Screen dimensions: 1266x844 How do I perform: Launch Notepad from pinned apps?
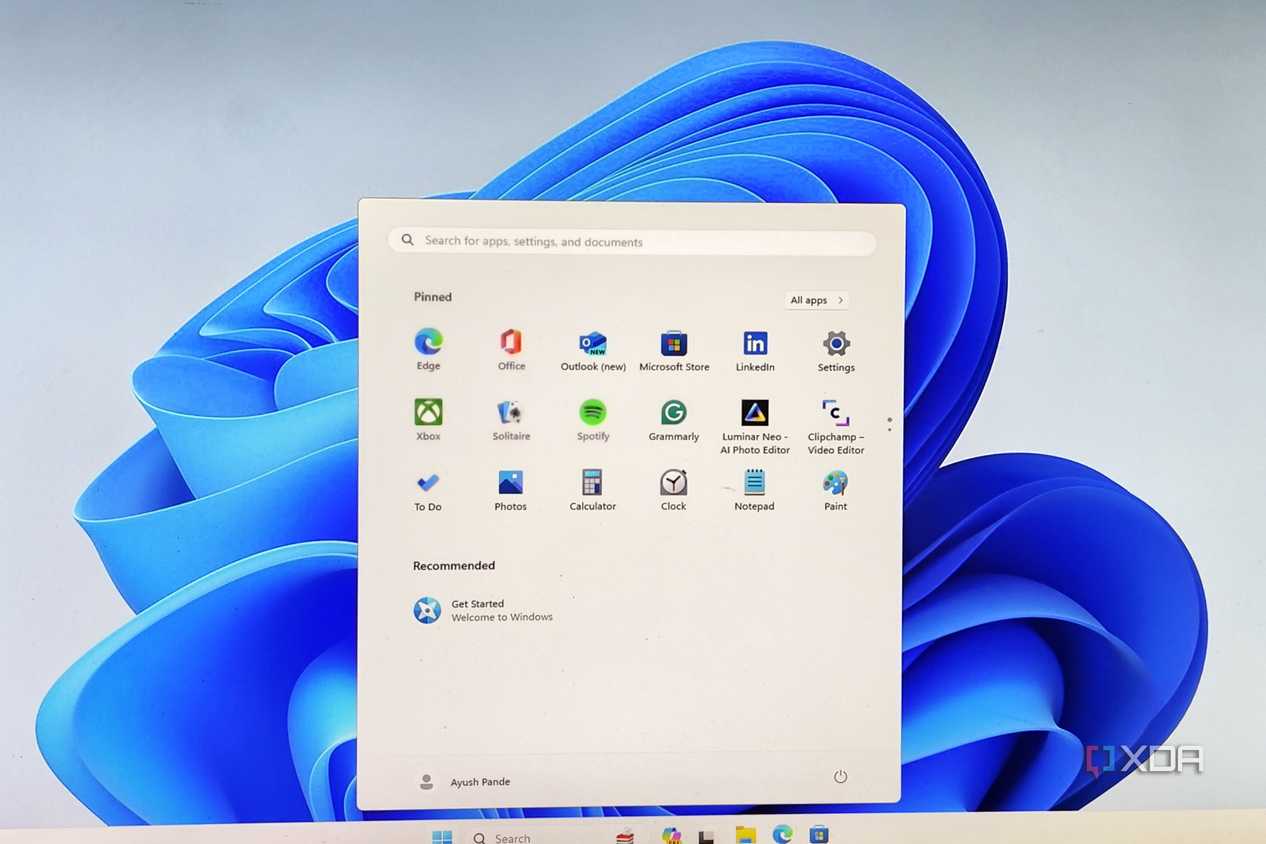pyautogui.click(x=754, y=491)
